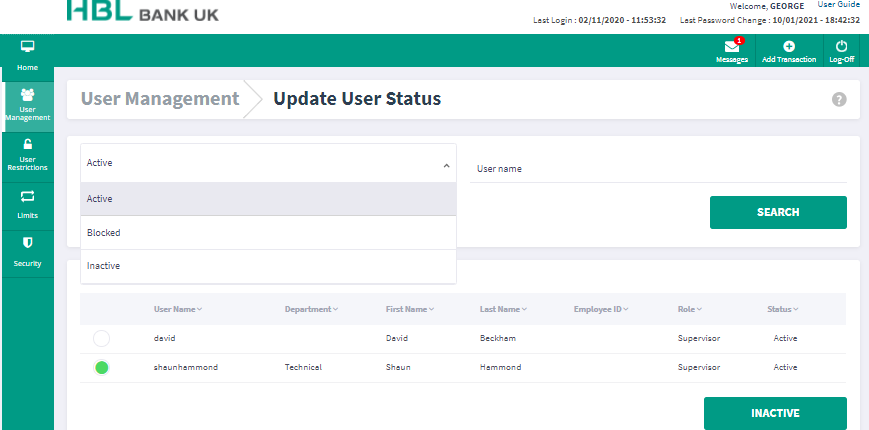Sort by First Name column
The width and height of the screenshot is (869, 430).
pyautogui.click(x=410, y=309)
